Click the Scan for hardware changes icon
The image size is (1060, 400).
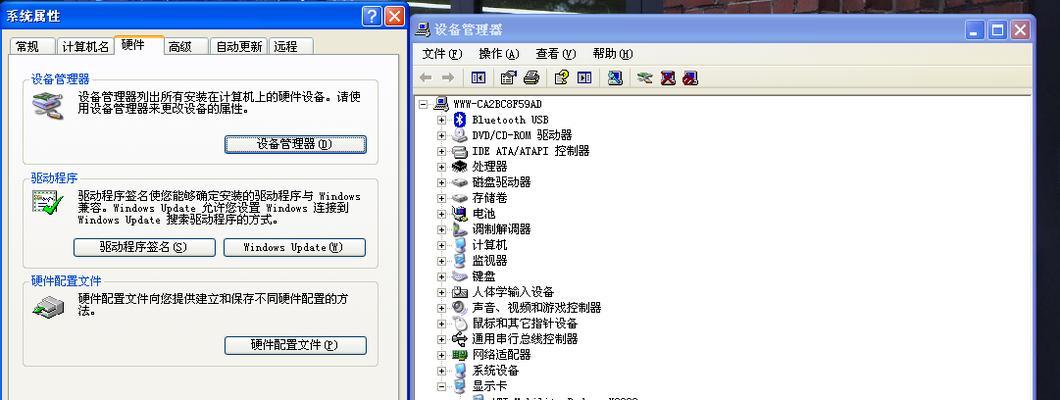tap(615, 78)
